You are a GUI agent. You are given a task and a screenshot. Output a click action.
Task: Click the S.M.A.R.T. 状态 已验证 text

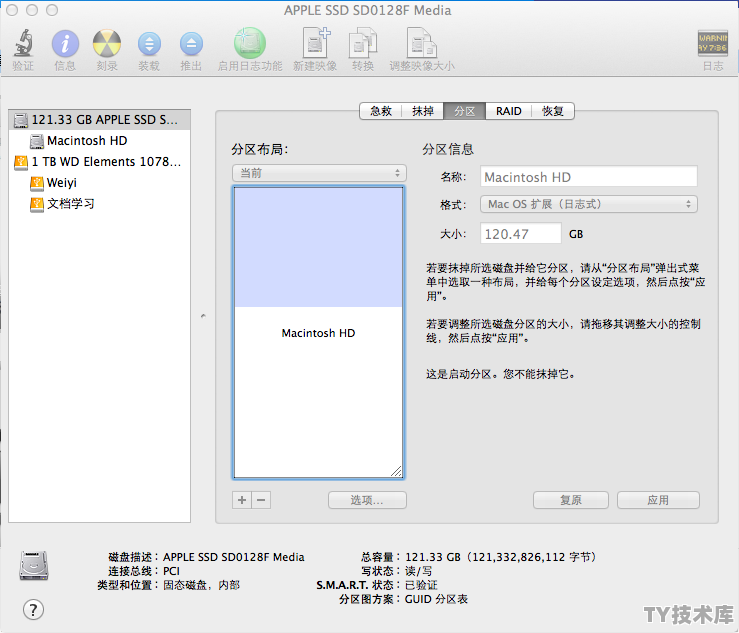pyautogui.click(x=377, y=585)
